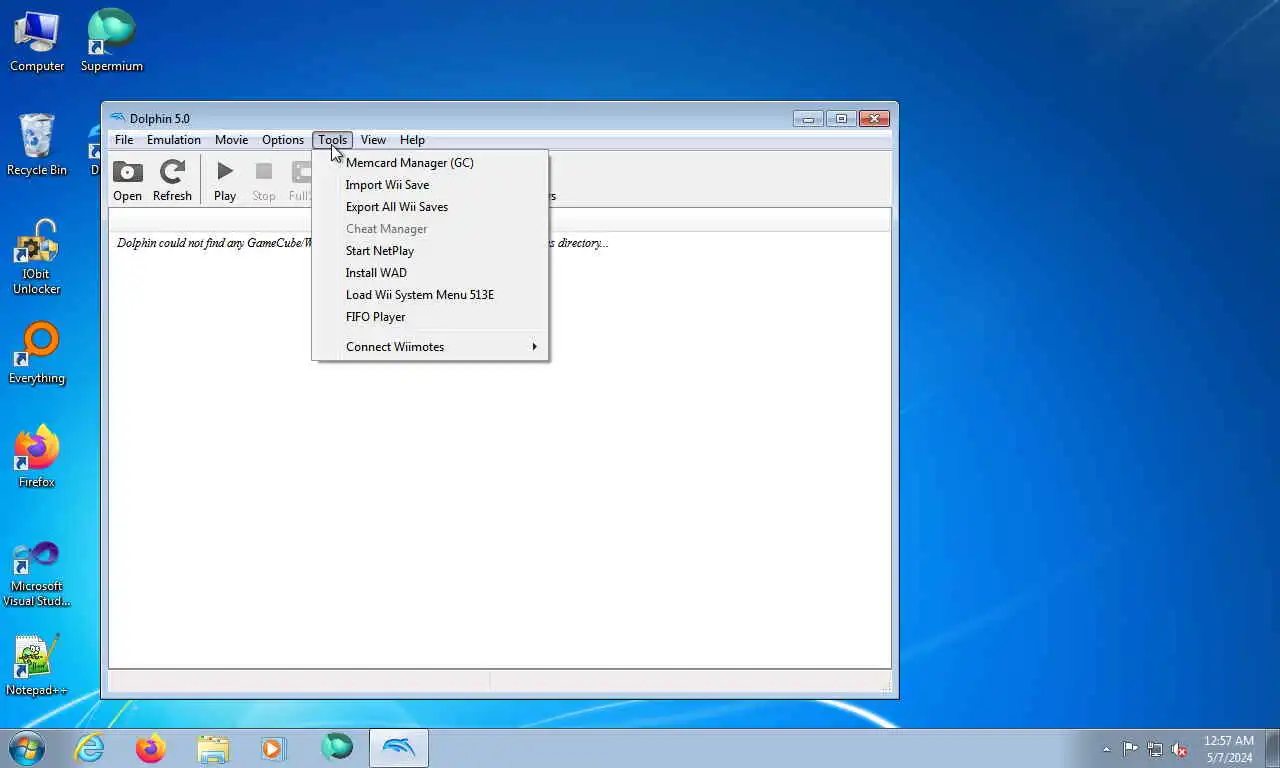Open the Movie menu
This screenshot has height=768, width=1280.
pyautogui.click(x=231, y=140)
